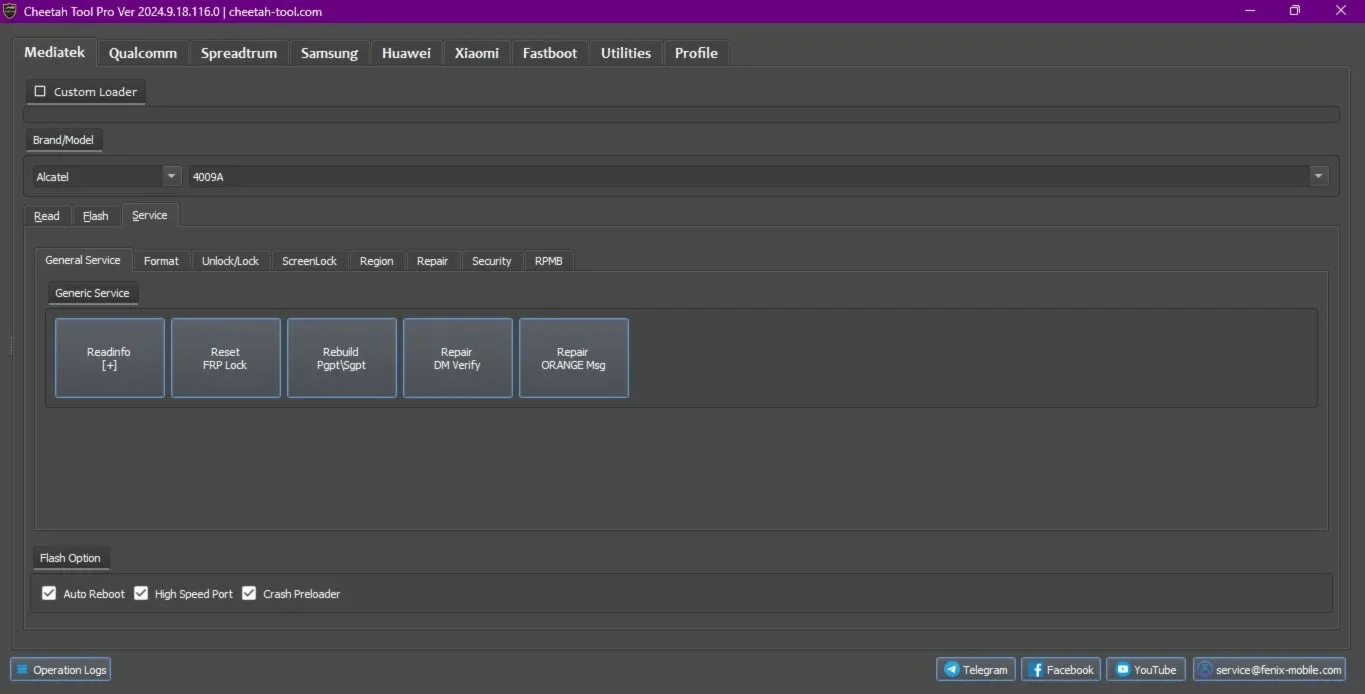Switch to the Qualcomm tab
The image size is (1365, 694).
[142, 53]
